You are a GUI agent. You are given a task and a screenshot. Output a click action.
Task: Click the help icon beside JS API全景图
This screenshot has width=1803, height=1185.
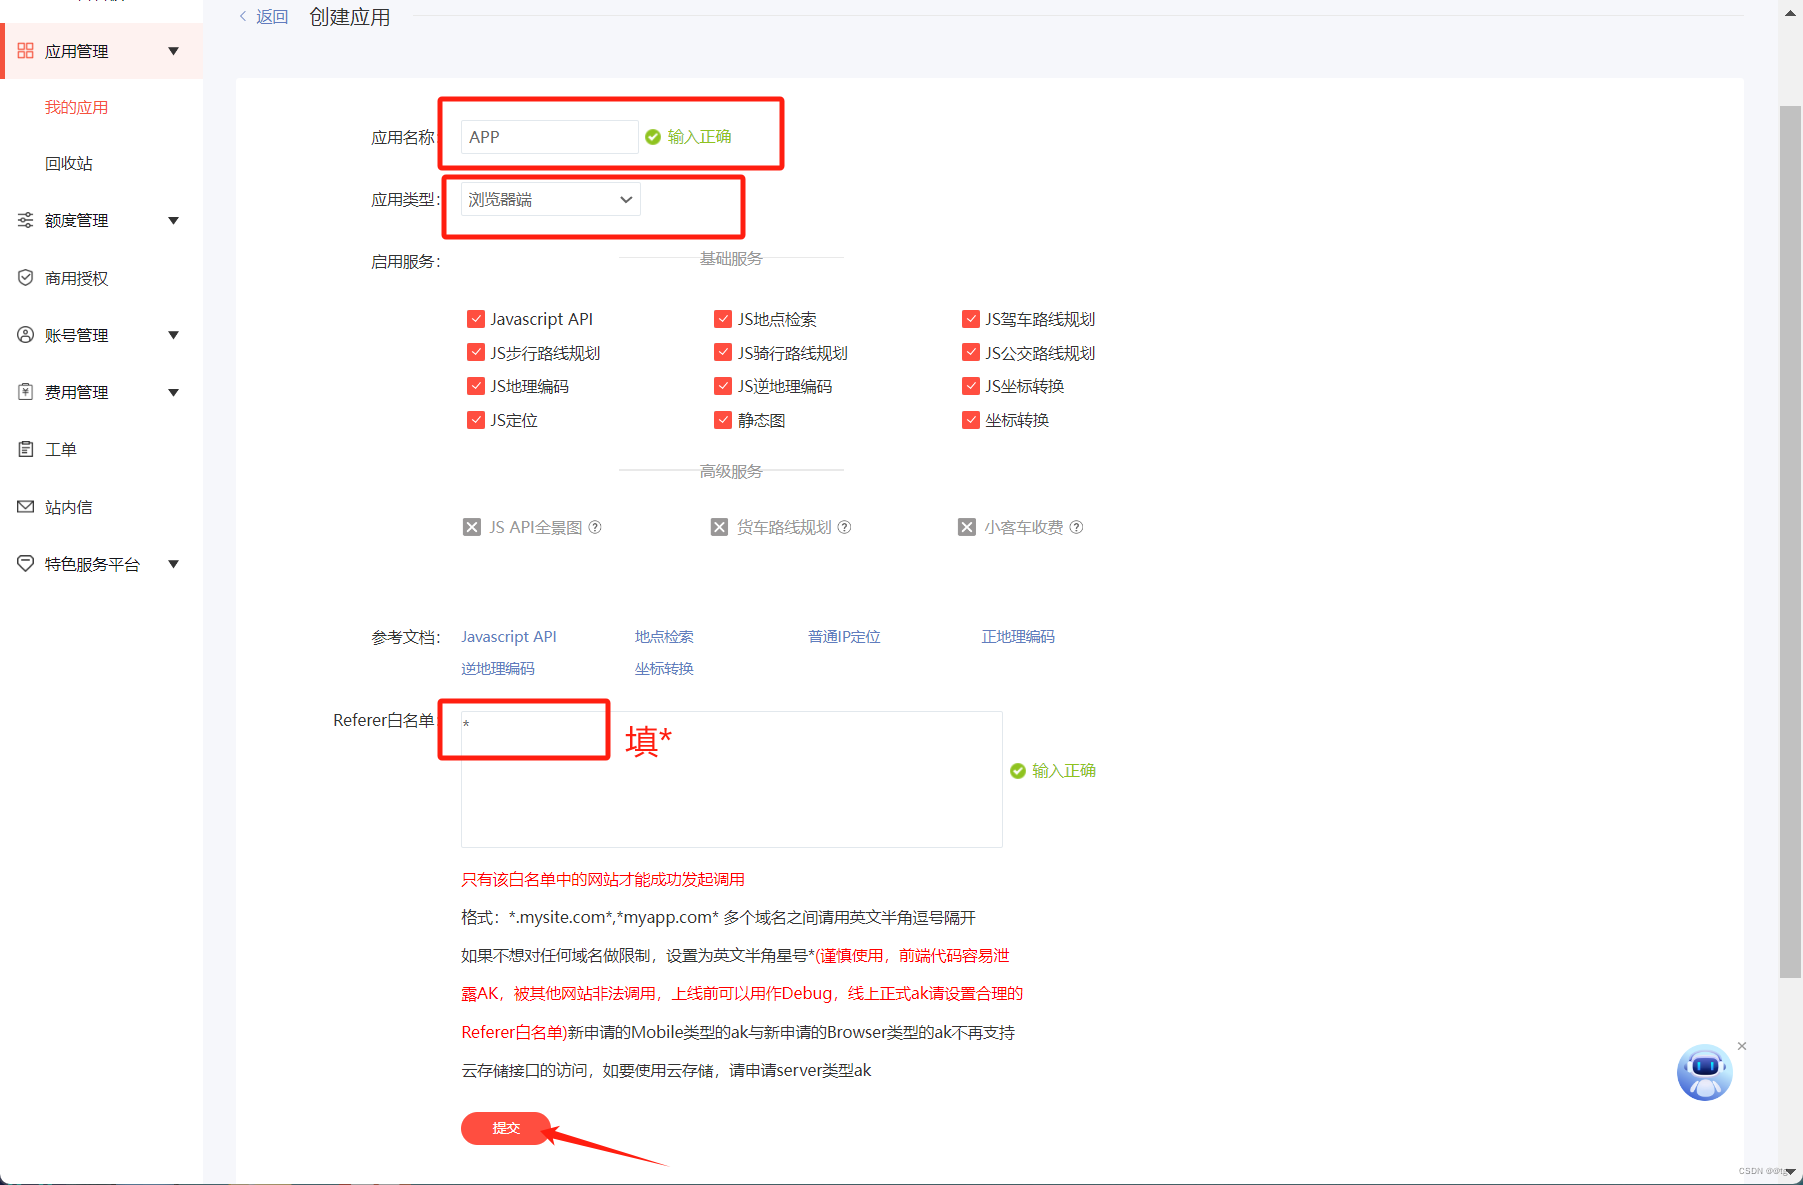pyautogui.click(x=596, y=527)
